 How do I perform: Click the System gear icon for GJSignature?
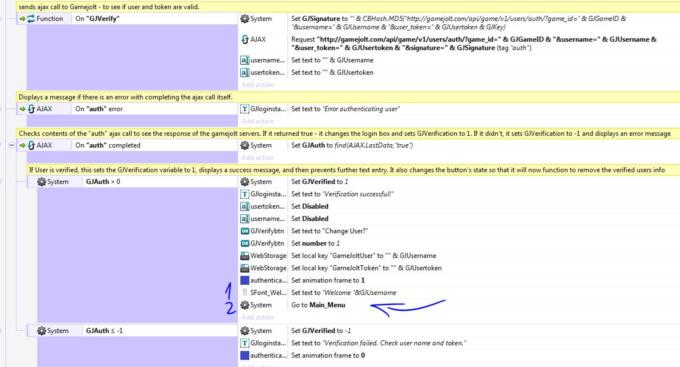[245, 19]
